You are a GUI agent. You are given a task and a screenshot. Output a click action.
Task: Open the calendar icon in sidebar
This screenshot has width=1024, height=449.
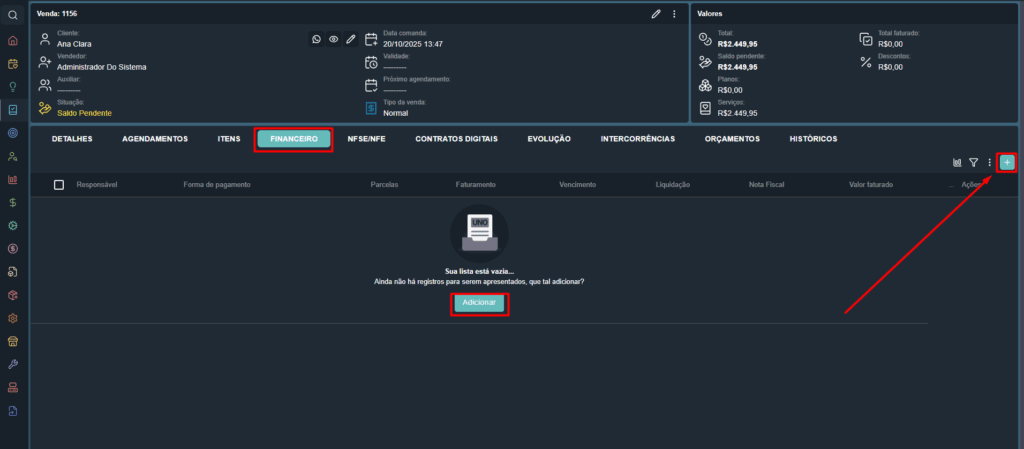[x=12, y=64]
